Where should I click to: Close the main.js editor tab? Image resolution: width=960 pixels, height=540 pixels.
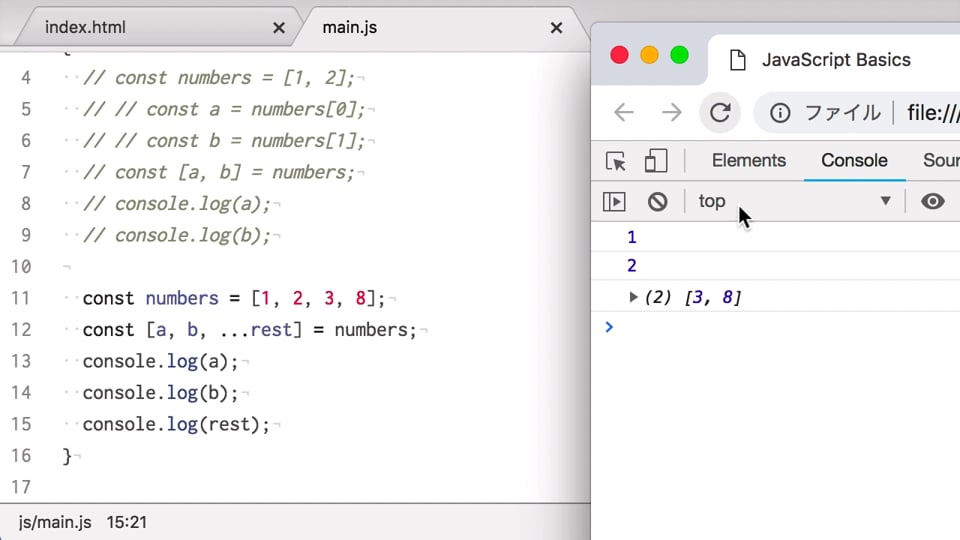(556, 28)
